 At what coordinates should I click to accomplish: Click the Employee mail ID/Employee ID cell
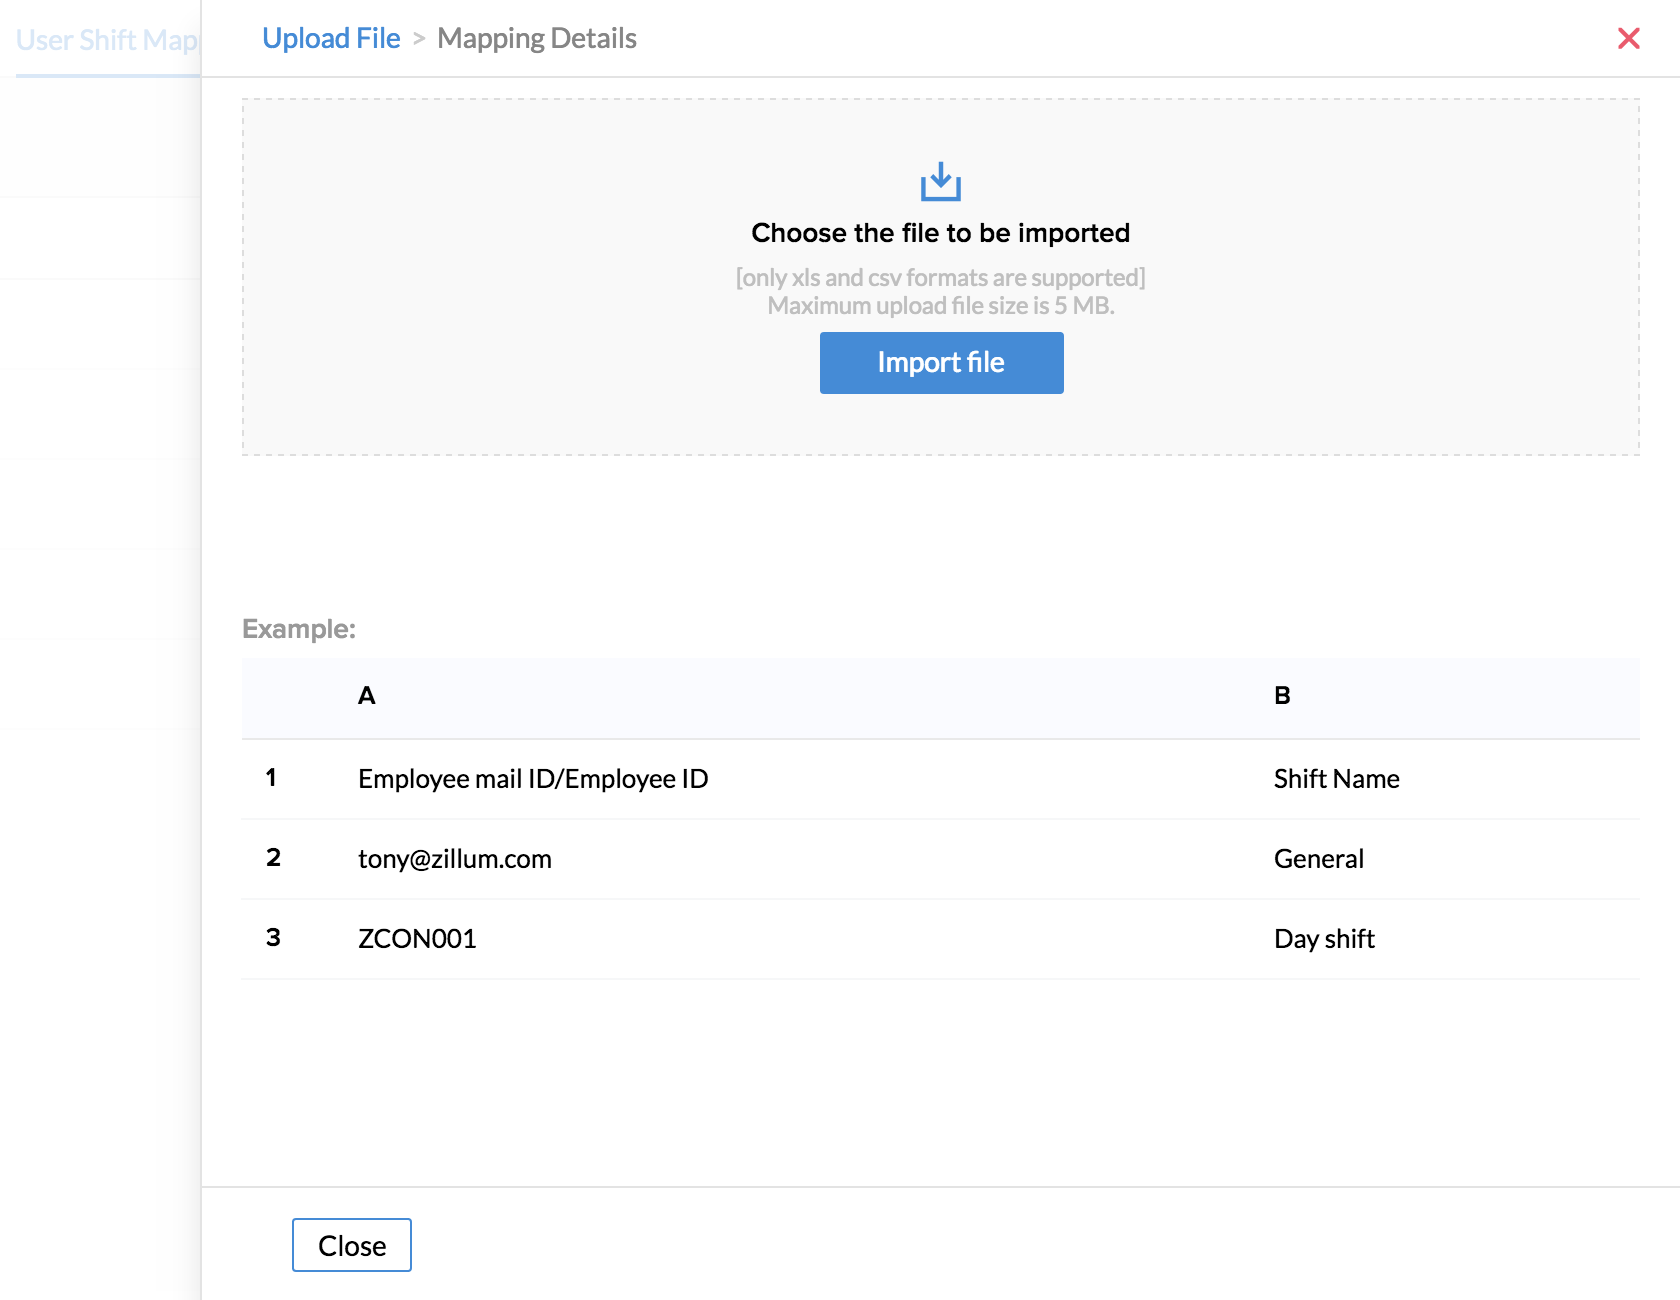click(533, 779)
